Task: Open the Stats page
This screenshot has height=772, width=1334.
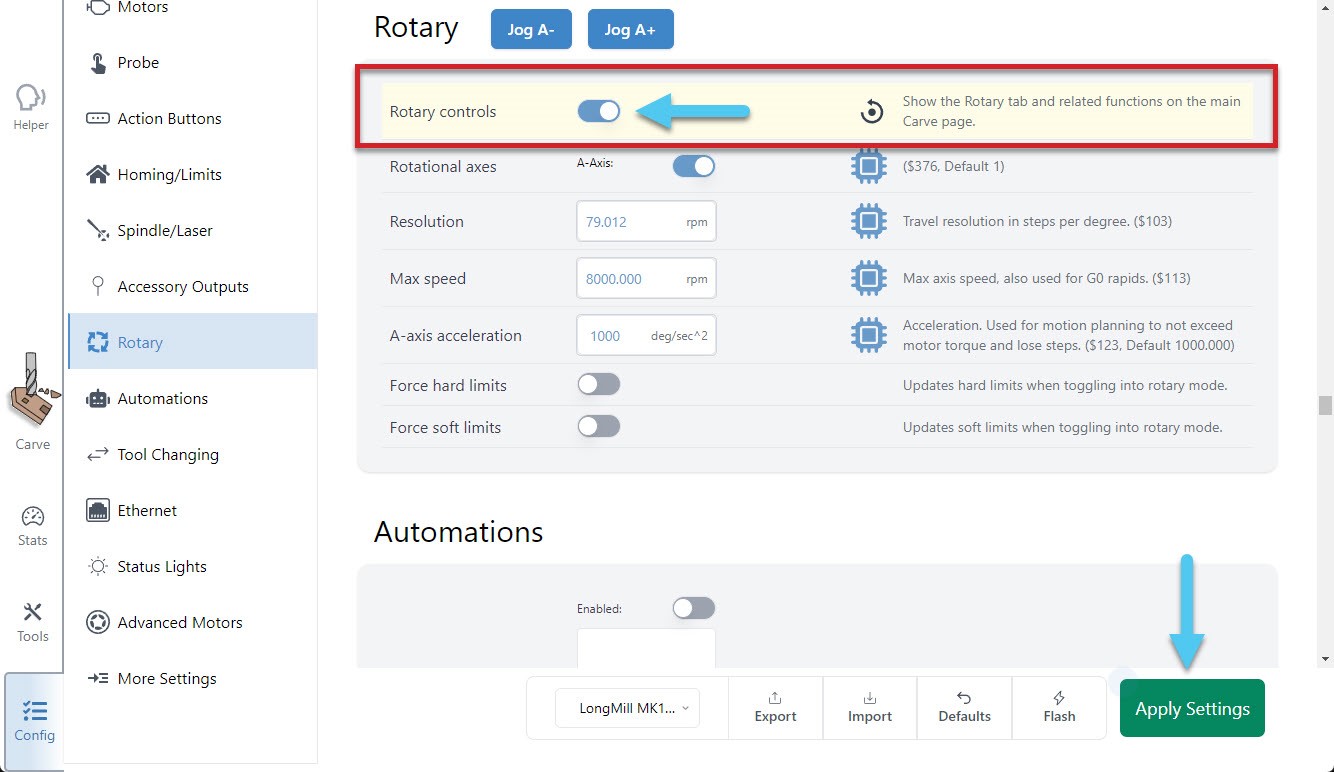Action: click(x=32, y=526)
